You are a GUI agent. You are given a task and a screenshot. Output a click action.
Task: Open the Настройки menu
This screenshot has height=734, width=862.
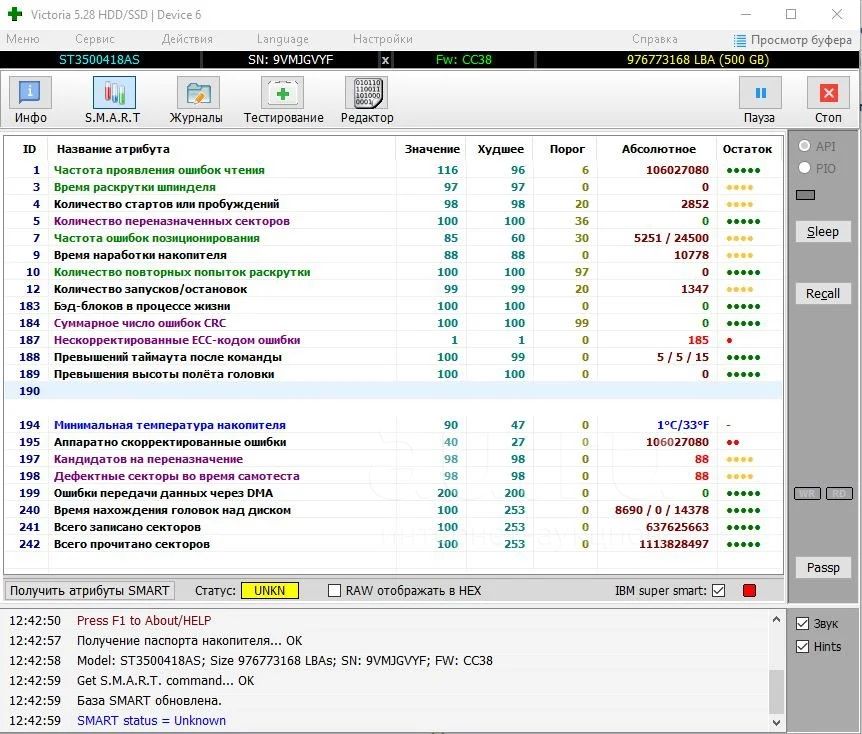383,39
